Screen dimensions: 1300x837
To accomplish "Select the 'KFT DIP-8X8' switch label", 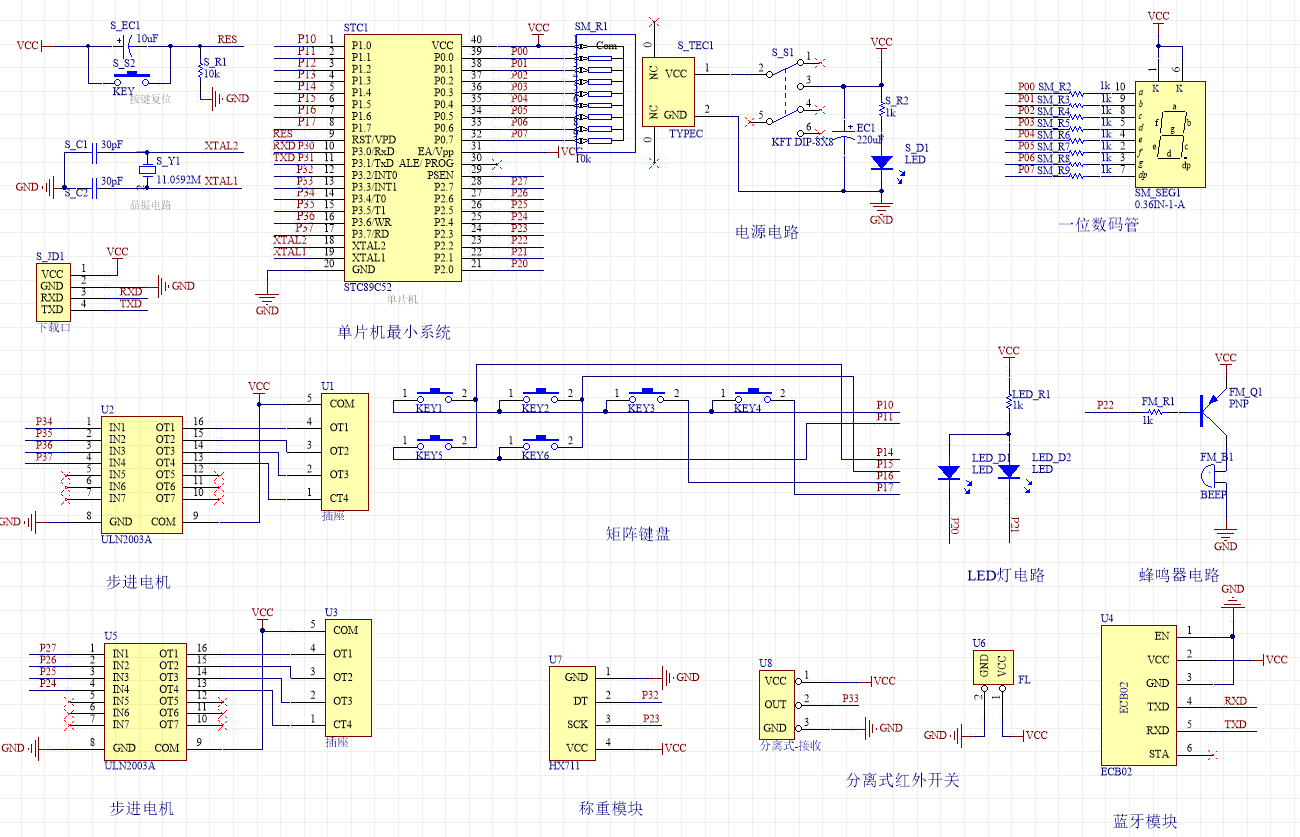I will 803,142.
